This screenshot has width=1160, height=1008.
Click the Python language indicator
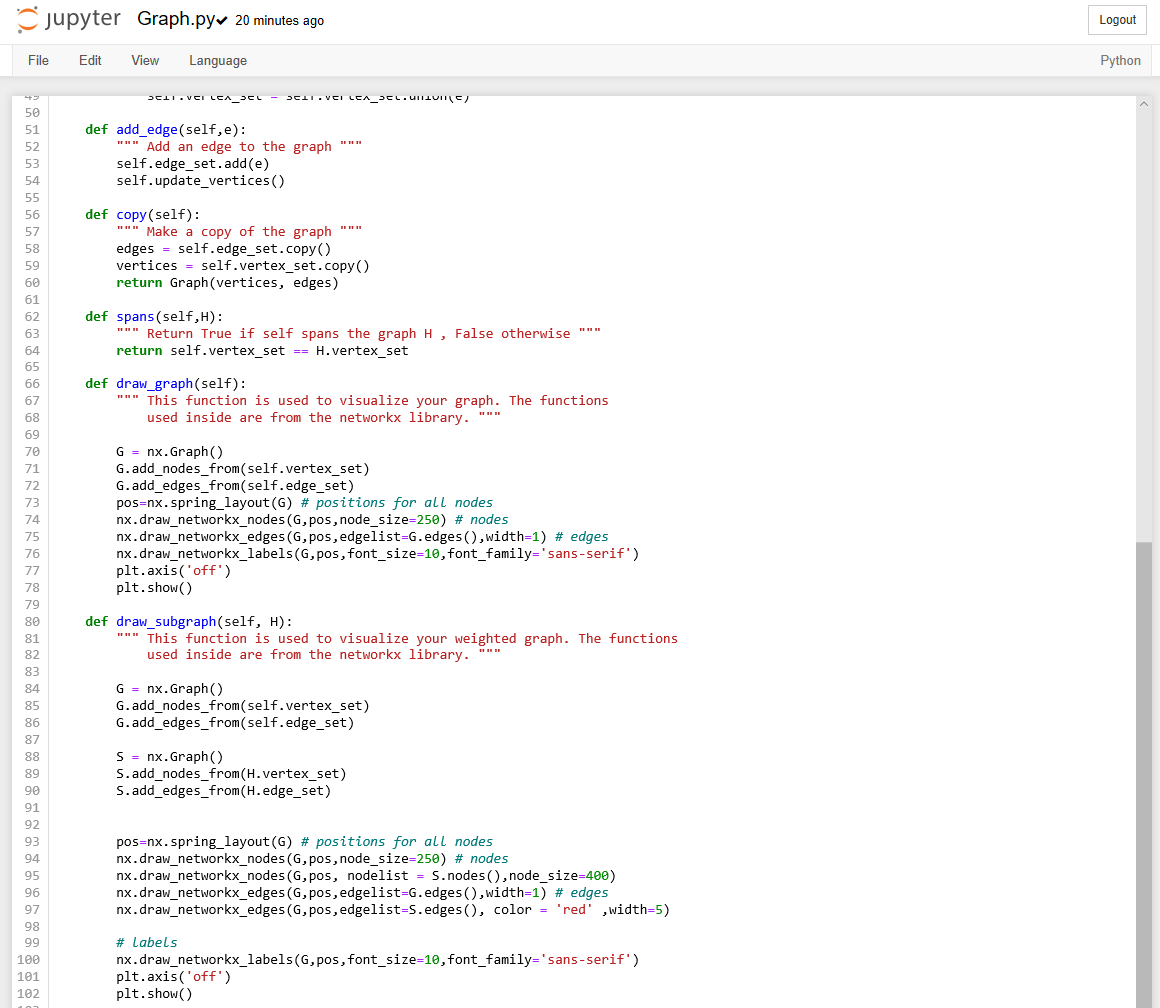tap(1120, 61)
